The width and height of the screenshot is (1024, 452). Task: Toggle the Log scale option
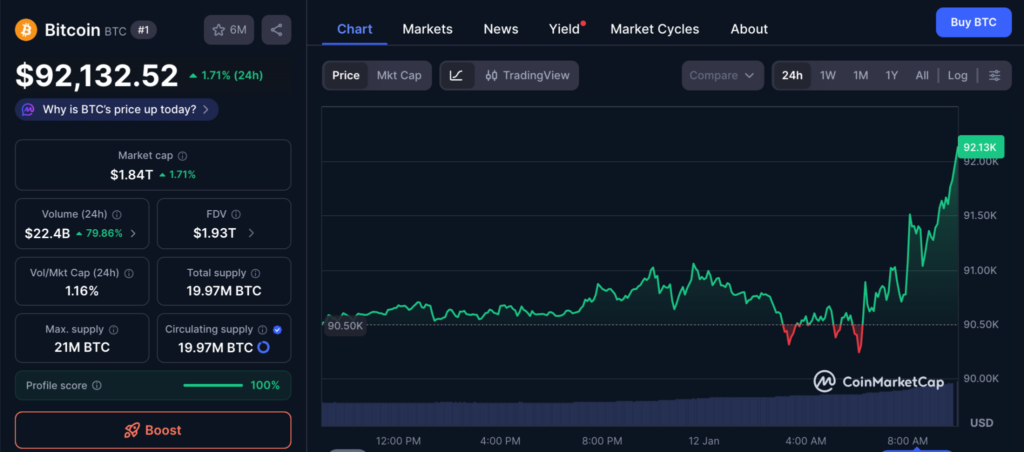coord(957,75)
